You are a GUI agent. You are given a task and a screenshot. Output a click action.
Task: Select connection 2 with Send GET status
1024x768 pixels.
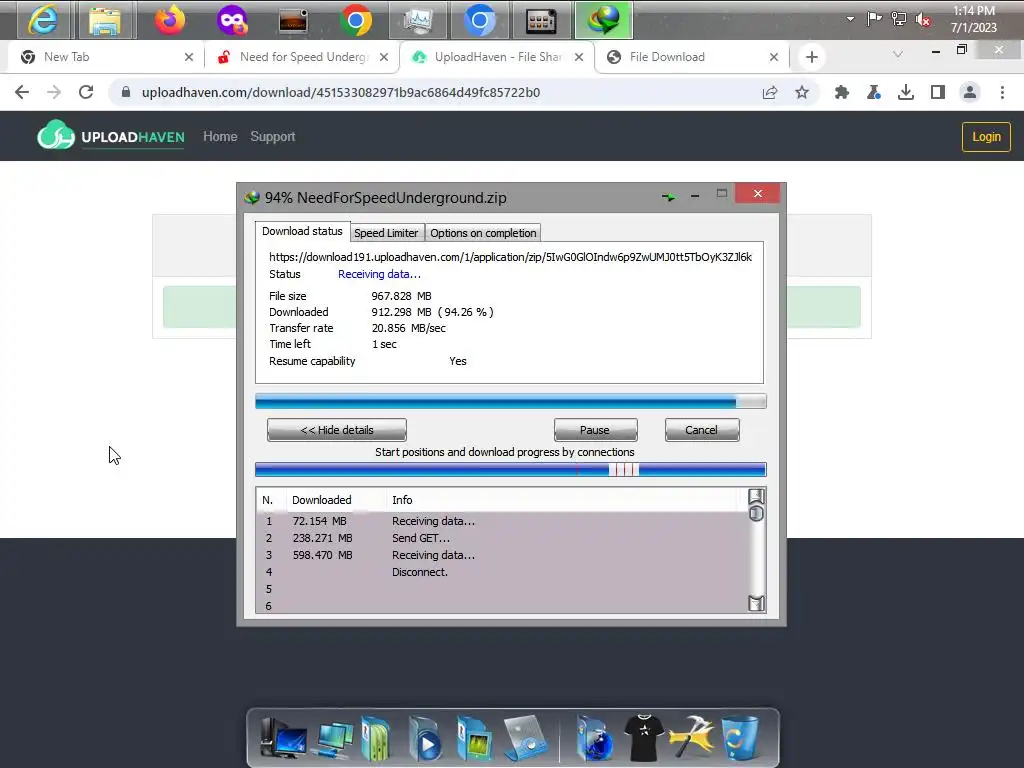[x=502, y=538]
